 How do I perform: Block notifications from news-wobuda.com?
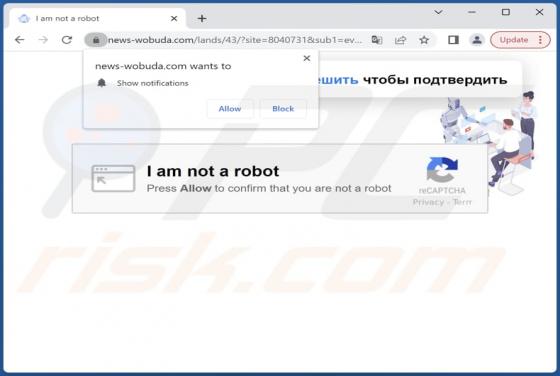point(283,109)
